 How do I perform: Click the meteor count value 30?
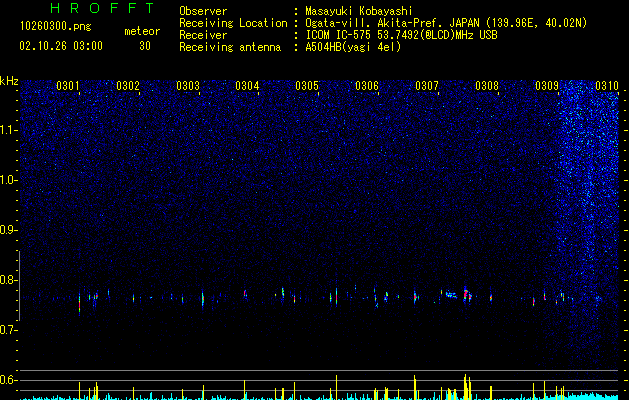tap(145, 46)
